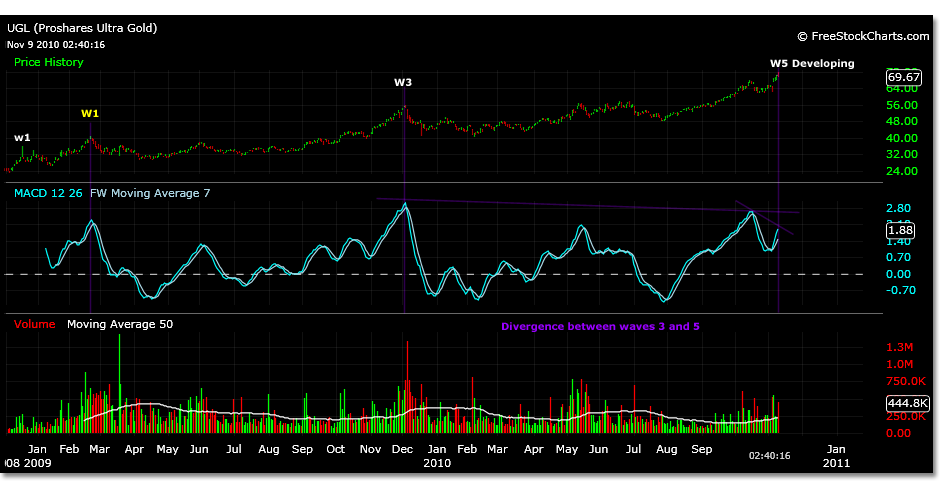Click the tallest green volume bar near April 2009
The width and height of the screenshot is (948, 488).
(x=119, y=383)
